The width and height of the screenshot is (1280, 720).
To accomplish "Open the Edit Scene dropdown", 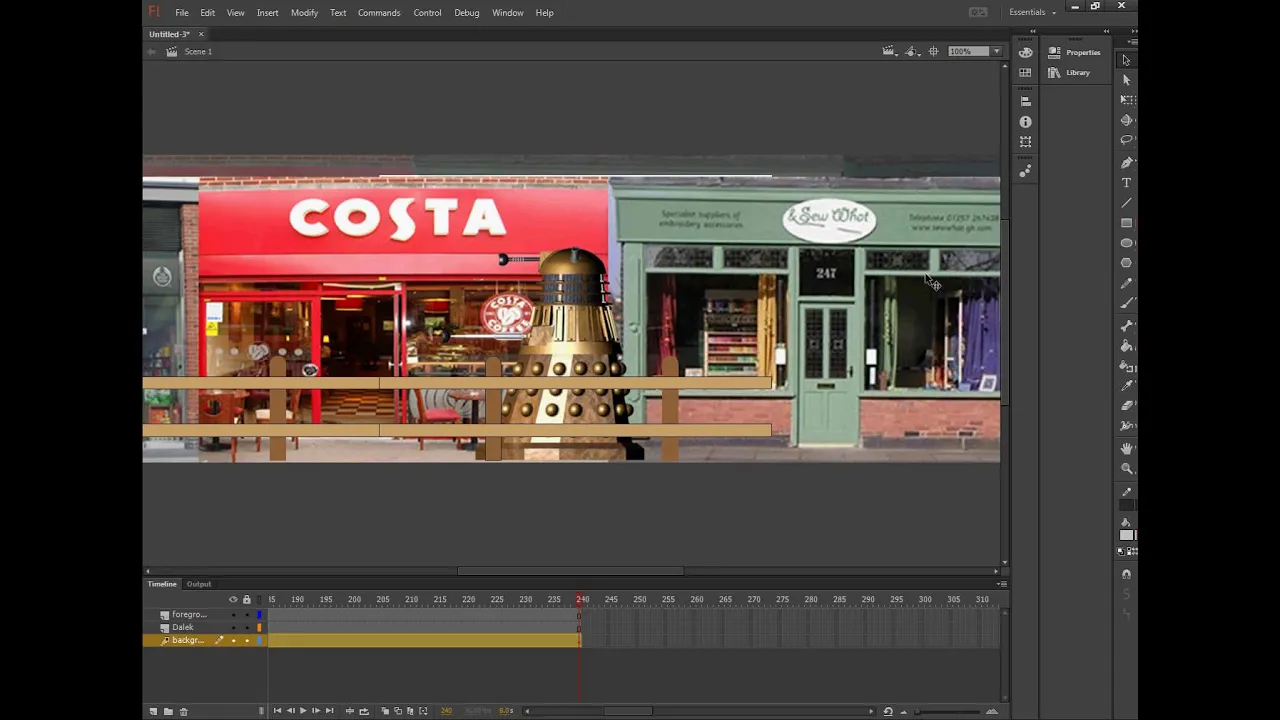I will (x=889, y=51).
